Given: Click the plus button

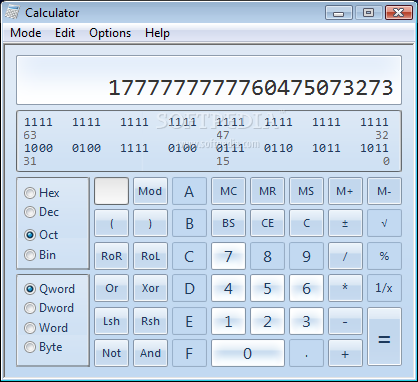Looking at the screenshot, I should 345,353.
